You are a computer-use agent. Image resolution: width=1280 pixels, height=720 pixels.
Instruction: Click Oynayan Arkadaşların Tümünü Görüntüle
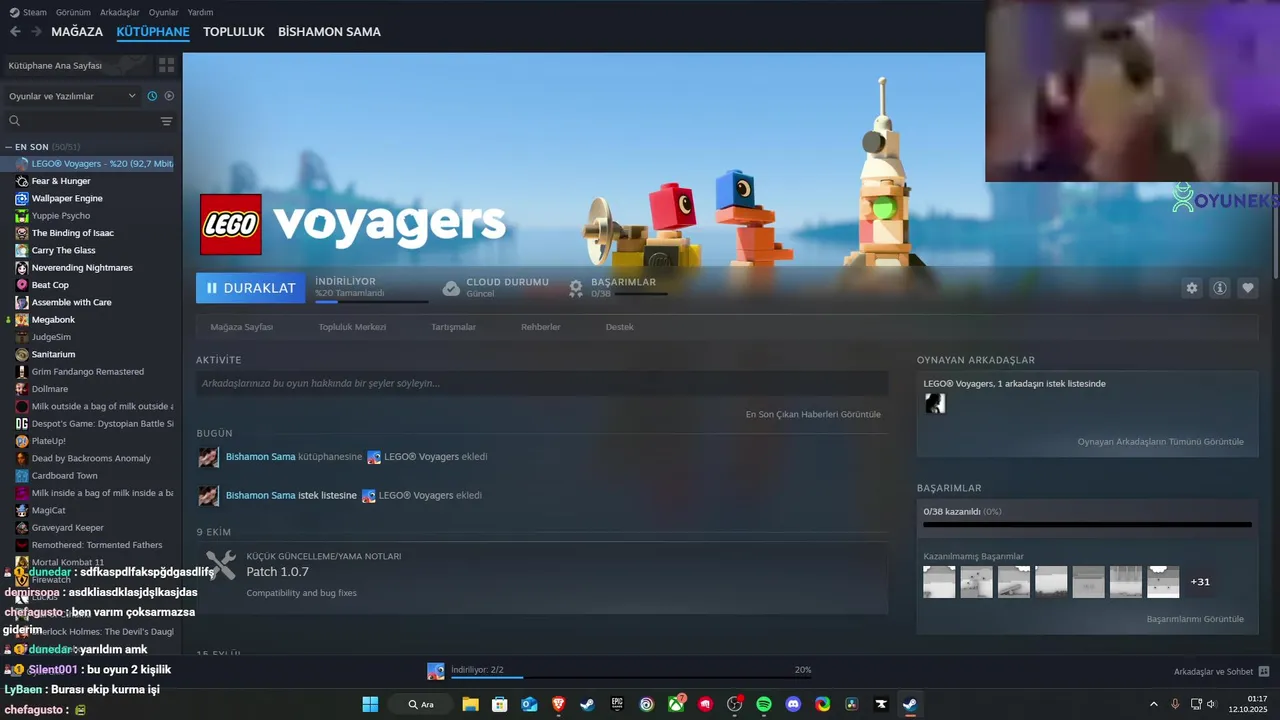pyautogui.click(x=1160, y=441)
